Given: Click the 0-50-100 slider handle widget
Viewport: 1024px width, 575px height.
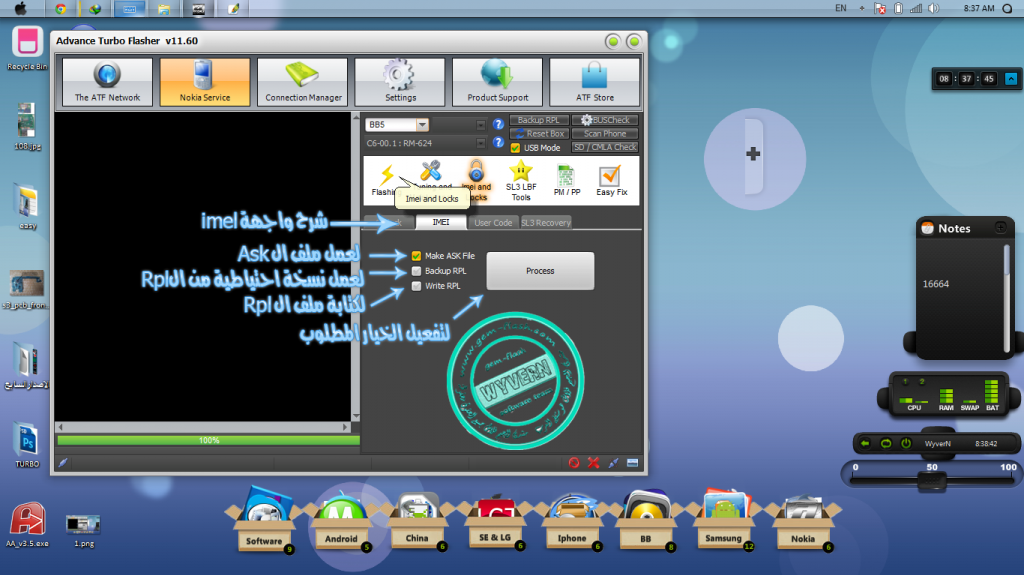Looking at the screenshot, I should pos(932,482).
